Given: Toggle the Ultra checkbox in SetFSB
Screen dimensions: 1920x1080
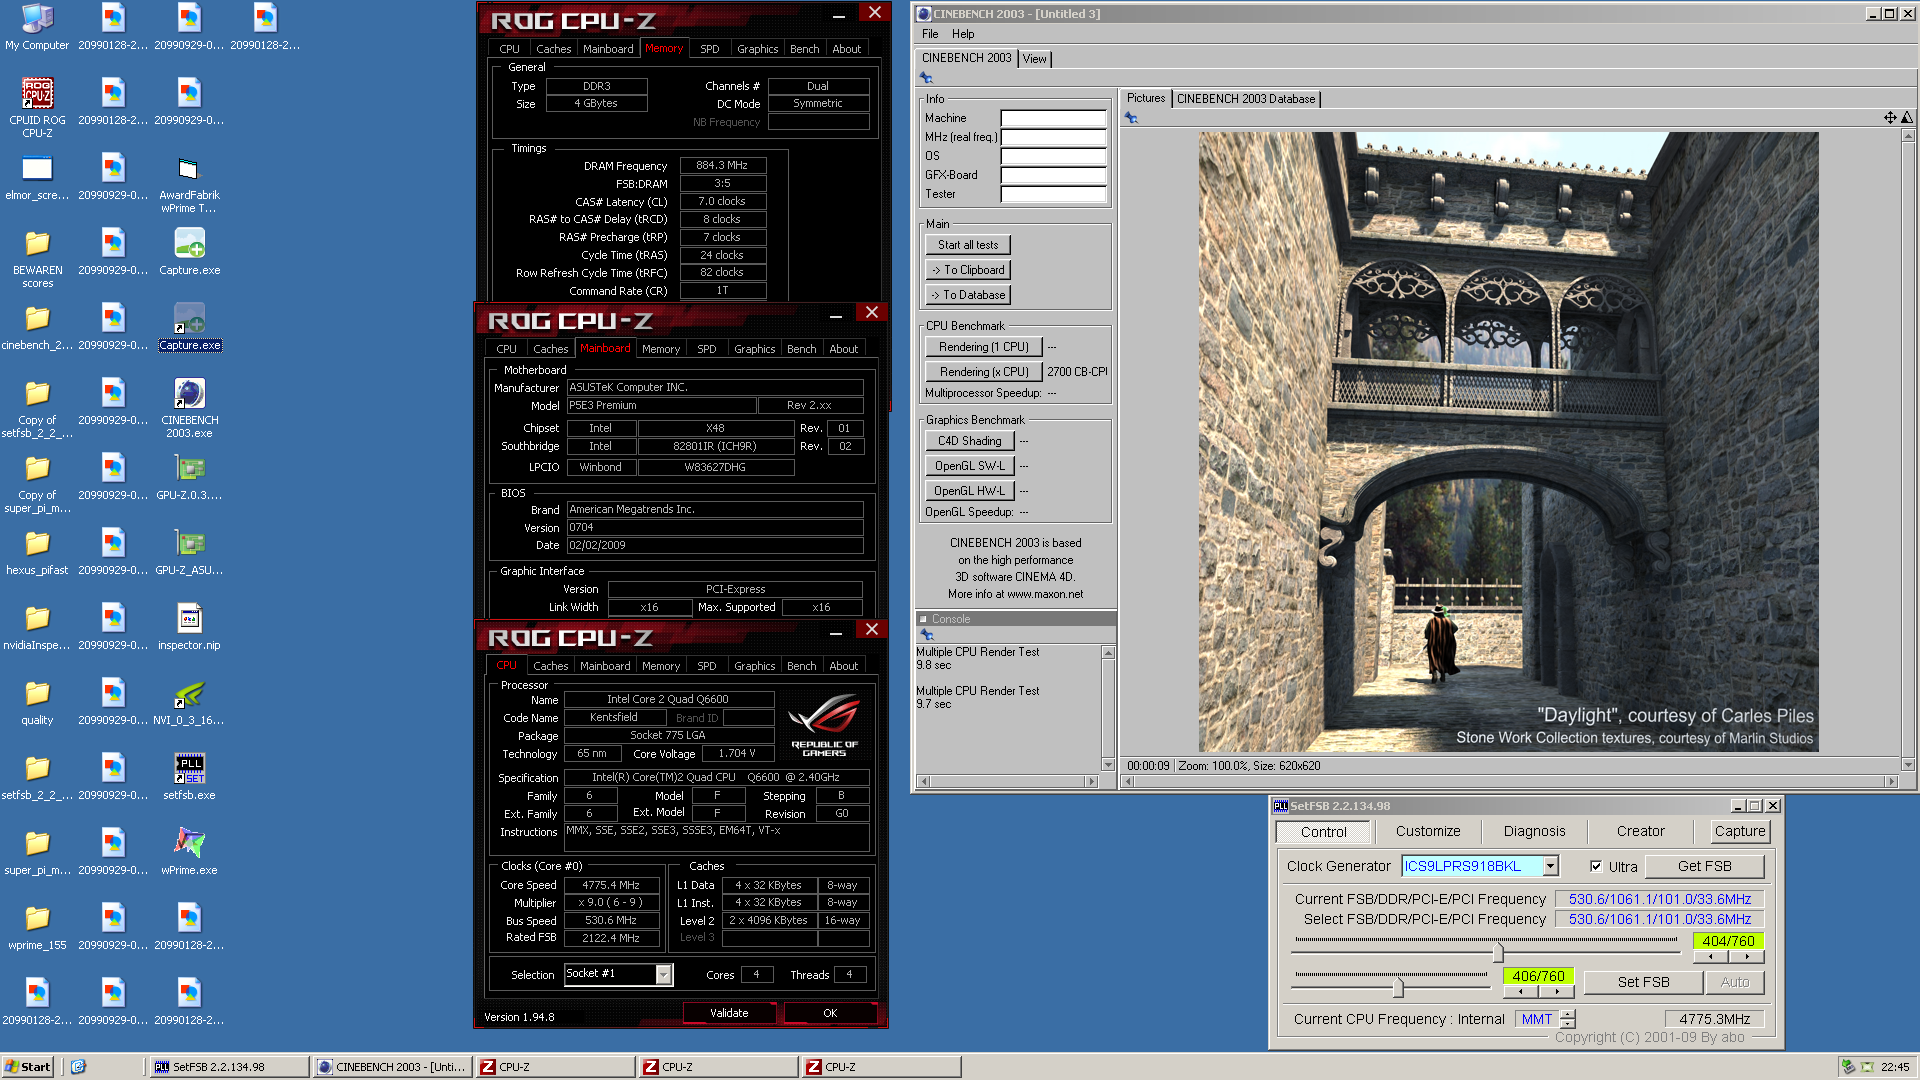Looking at the screenshot, I should click(1596, 866).
